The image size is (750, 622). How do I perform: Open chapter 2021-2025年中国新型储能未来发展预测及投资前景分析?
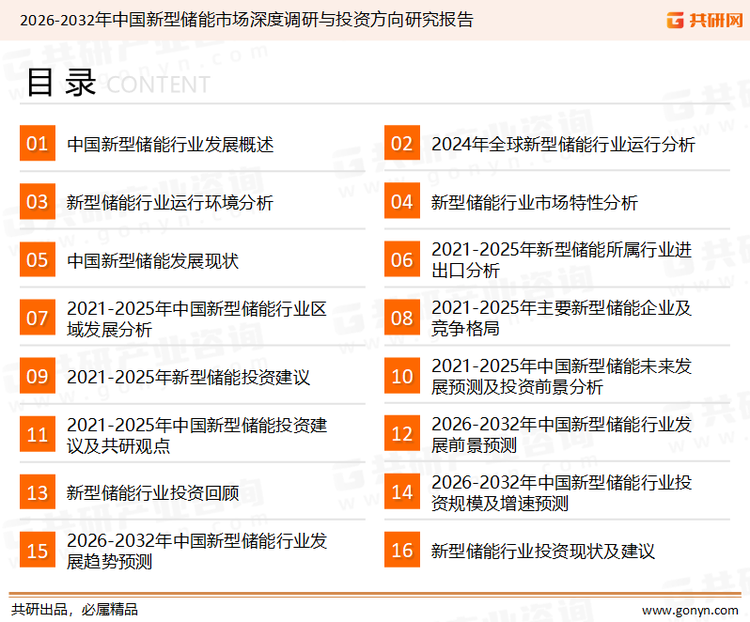pos(562,377)
